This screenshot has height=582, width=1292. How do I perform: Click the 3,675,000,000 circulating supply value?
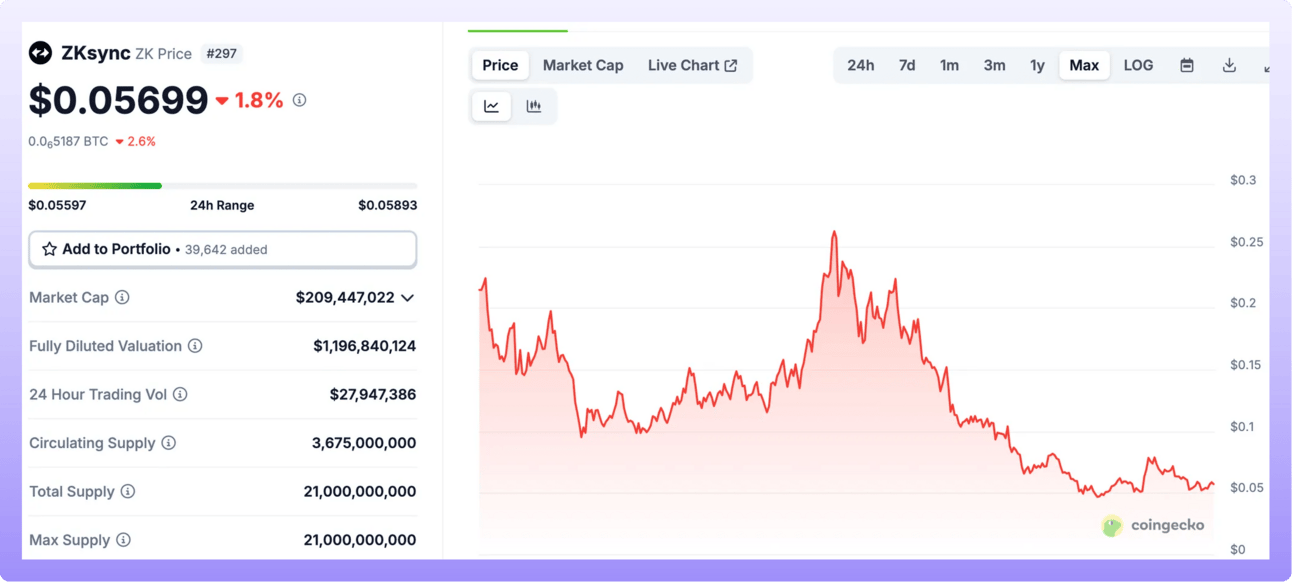[364, 443]
